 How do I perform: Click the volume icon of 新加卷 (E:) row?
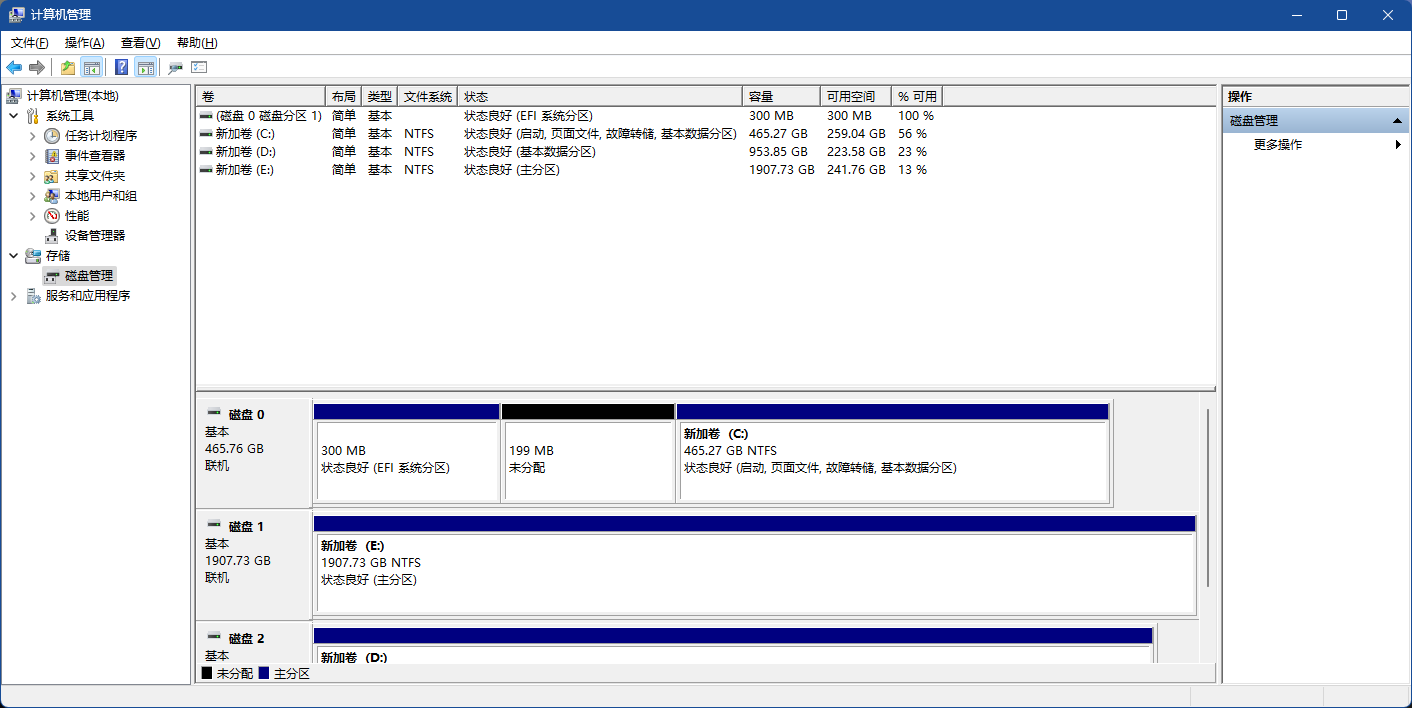point(206,170)
